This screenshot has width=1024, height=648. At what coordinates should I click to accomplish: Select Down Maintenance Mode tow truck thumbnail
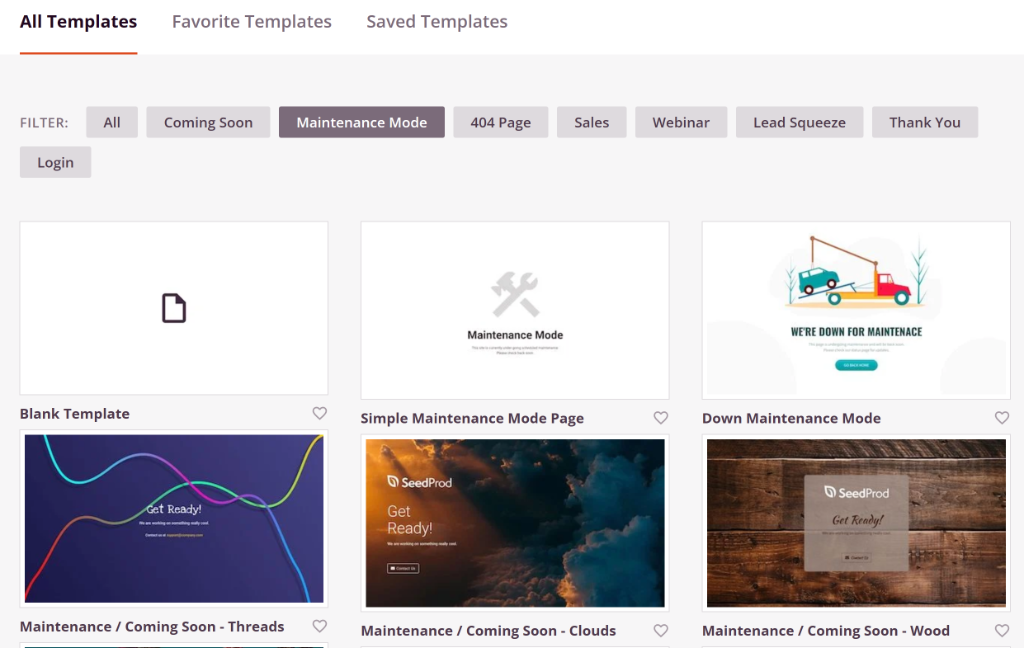coord(856,310)
